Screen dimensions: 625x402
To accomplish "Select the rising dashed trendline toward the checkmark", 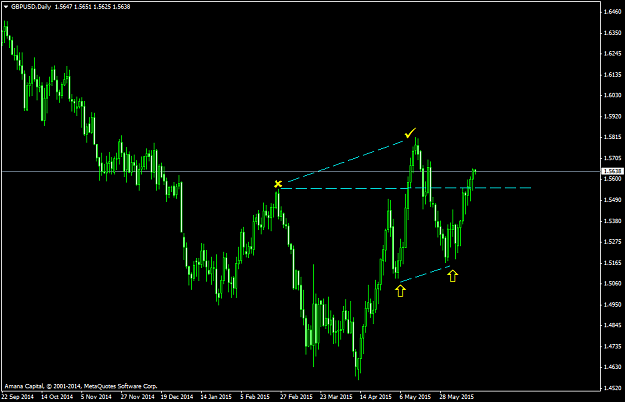I will 345,161.
